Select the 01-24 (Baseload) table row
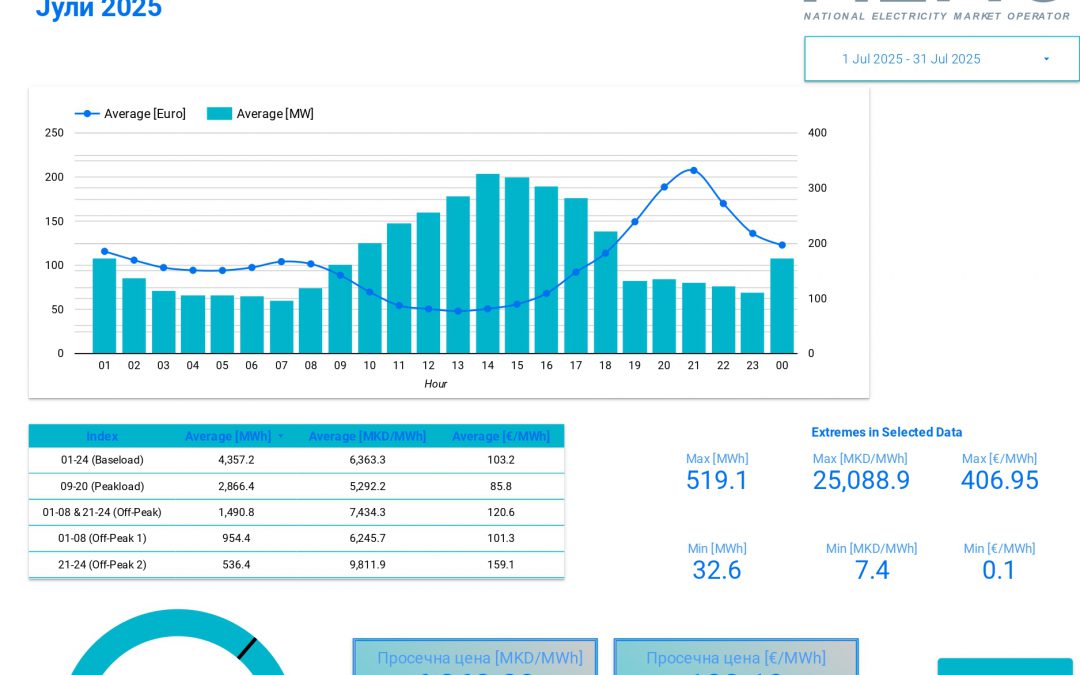This screenshot has width=1080, height=675. (102, 460)
